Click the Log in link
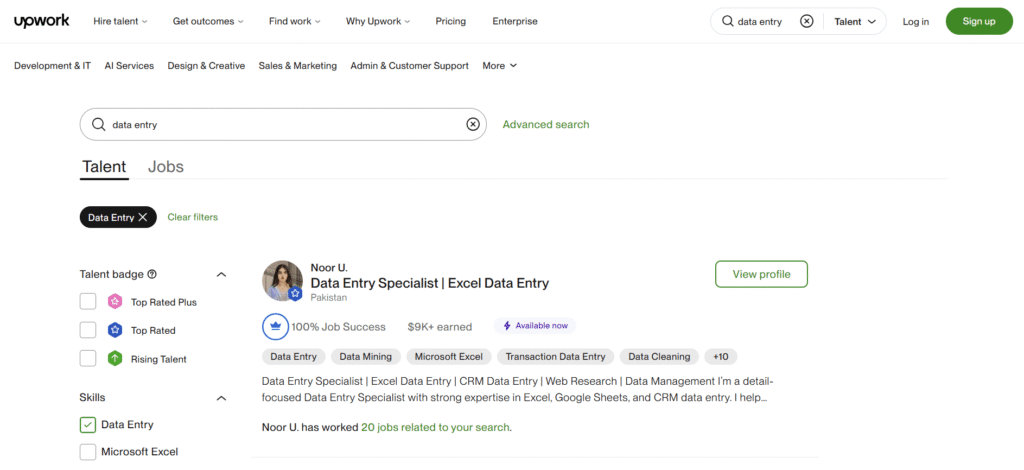Viewport: 1024px width, 470px height. pos(916,21)
